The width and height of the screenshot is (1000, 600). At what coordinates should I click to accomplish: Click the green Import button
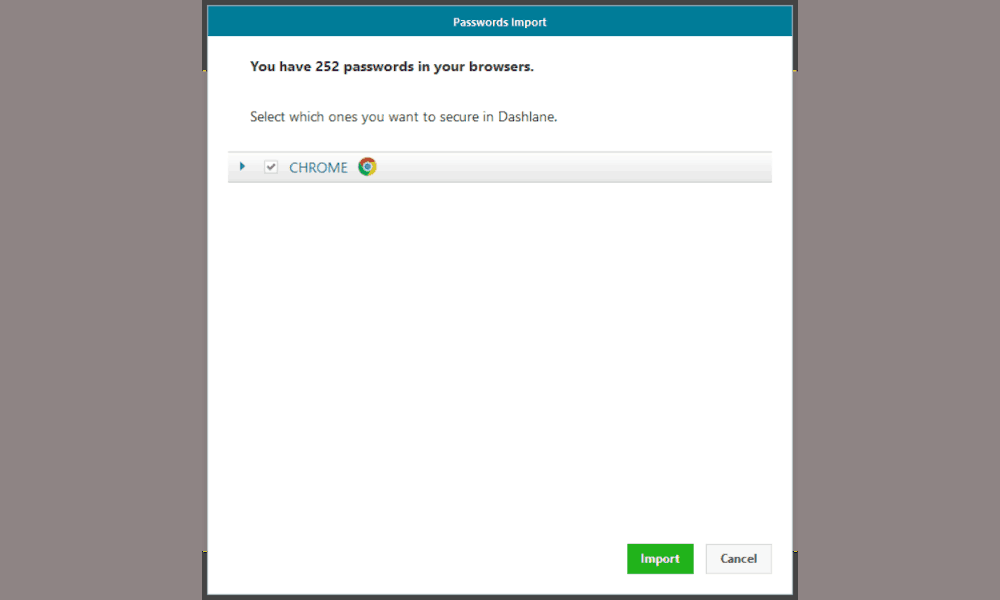point(660,559)
